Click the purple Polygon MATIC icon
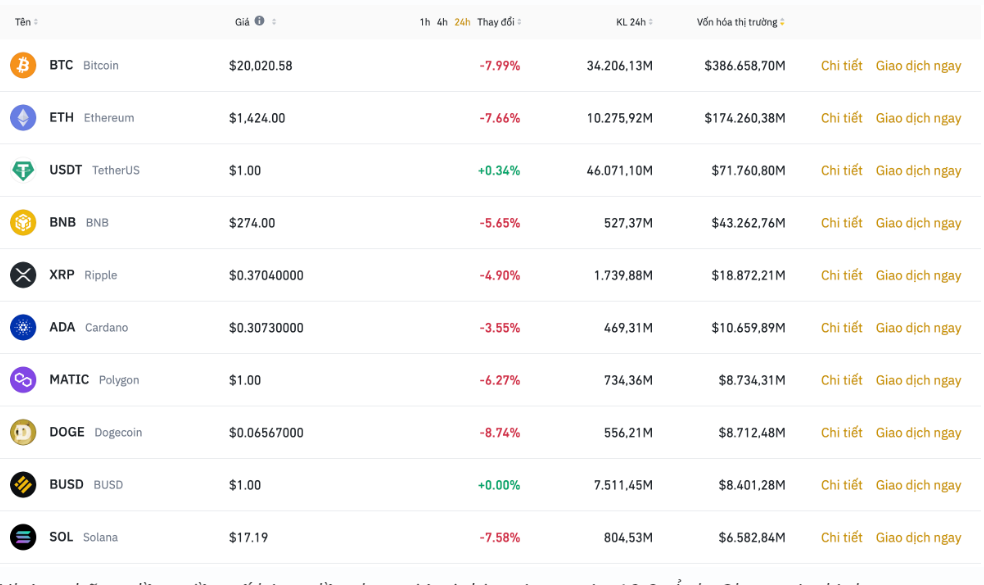Viewport: 984px width, 585px height. pyautogui.click(x=23, y=380)
